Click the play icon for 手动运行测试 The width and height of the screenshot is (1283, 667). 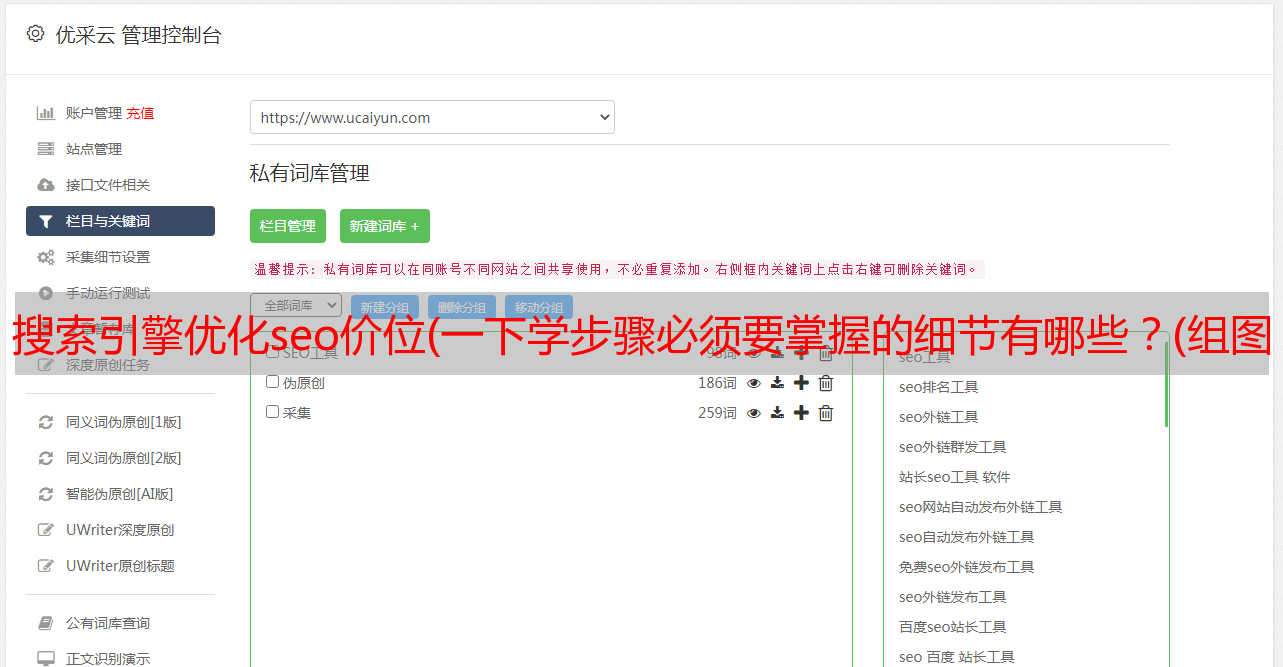[x=45, y=293]
